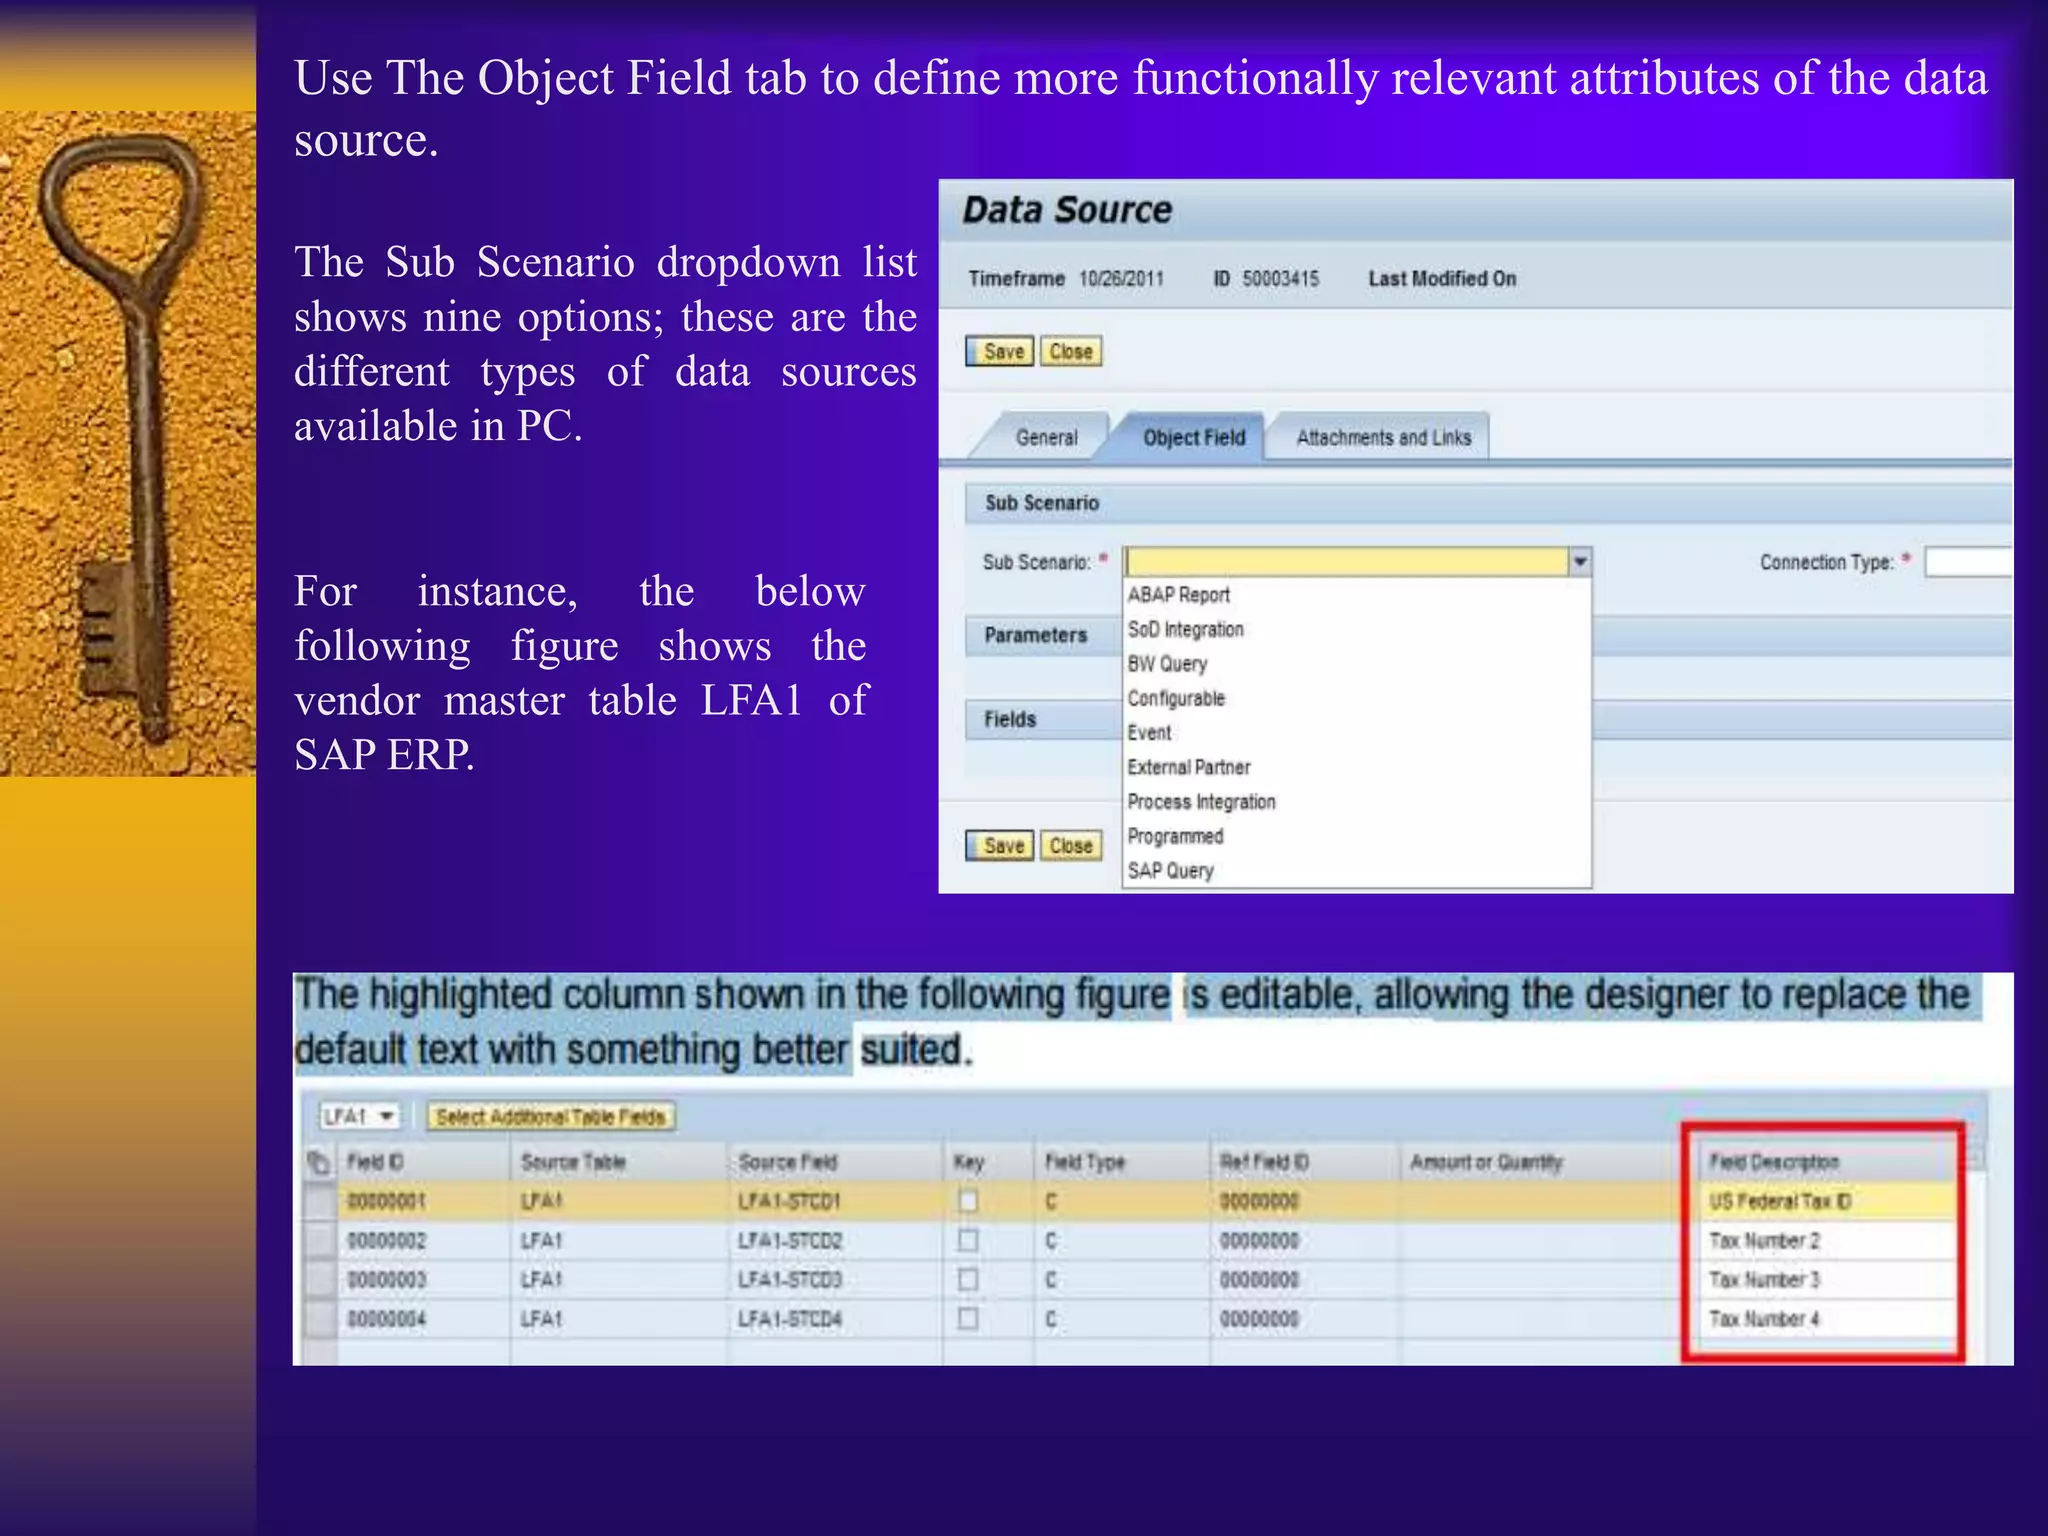Check the Key box for LFA1-STCD2
The height and width of the screenshot is (1536, 2048).
[968, 1240]
